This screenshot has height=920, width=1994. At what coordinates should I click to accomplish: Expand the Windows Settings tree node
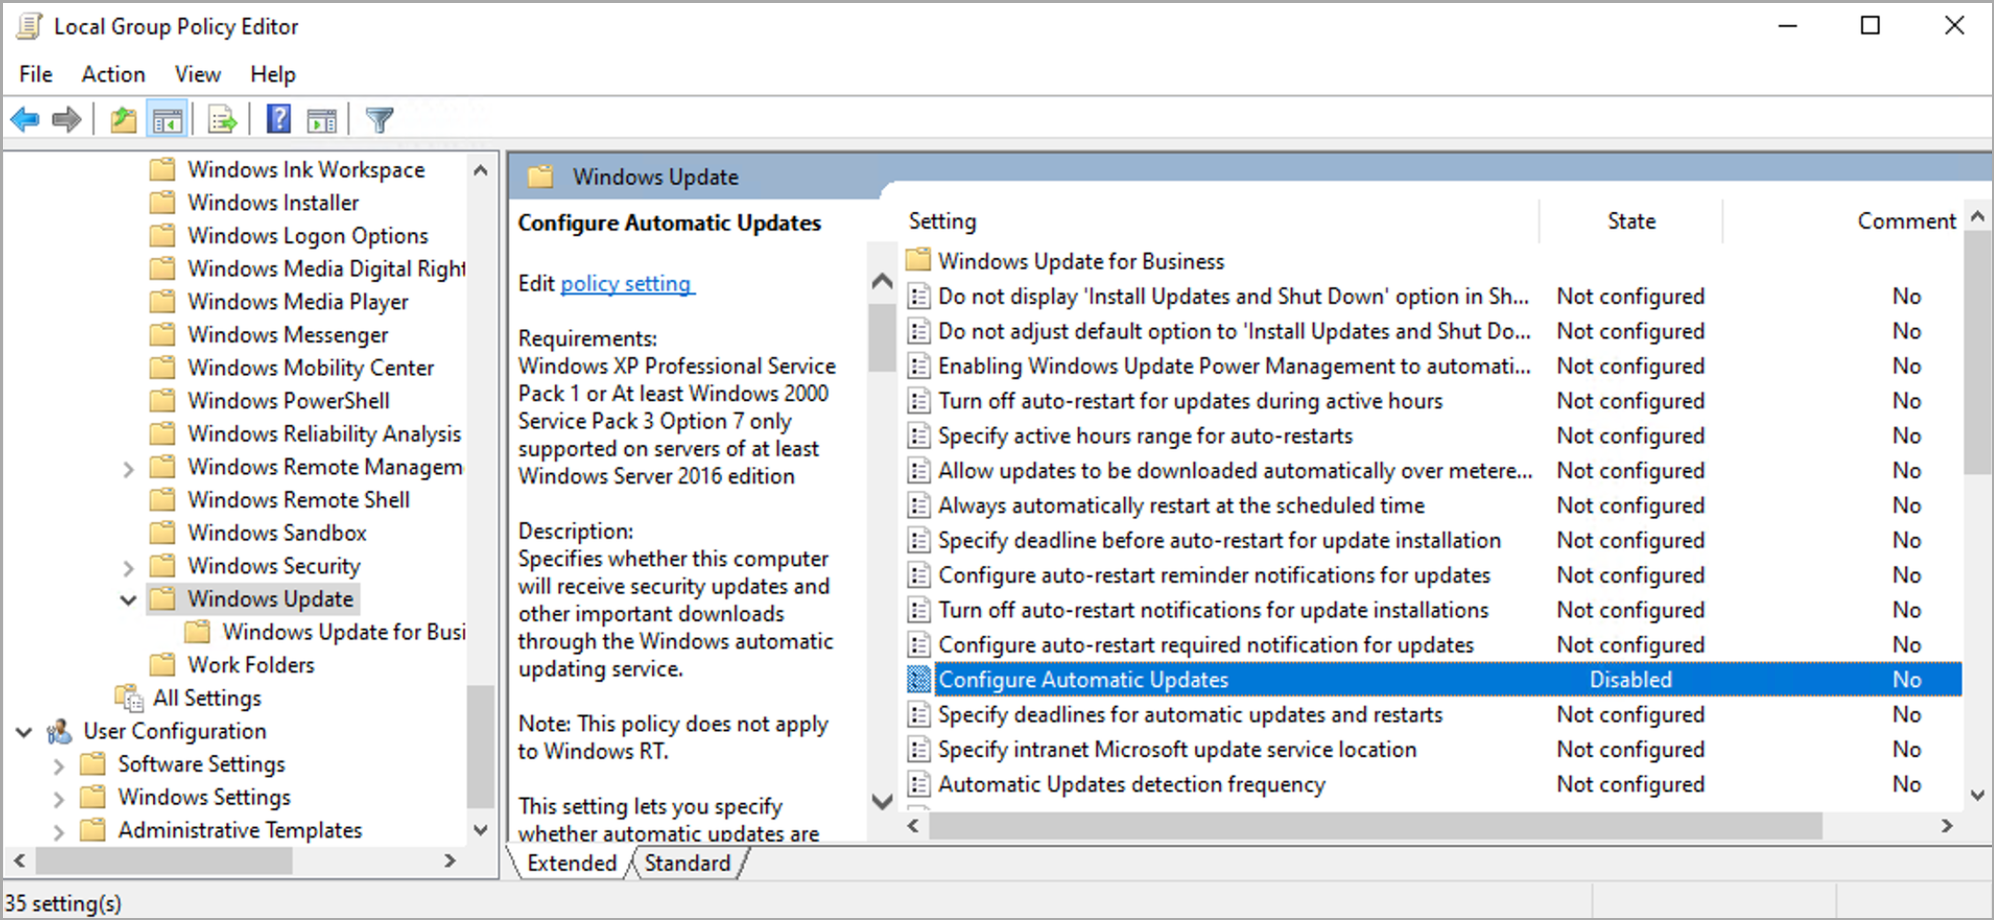pyautogui.click(x=58, y=799)
